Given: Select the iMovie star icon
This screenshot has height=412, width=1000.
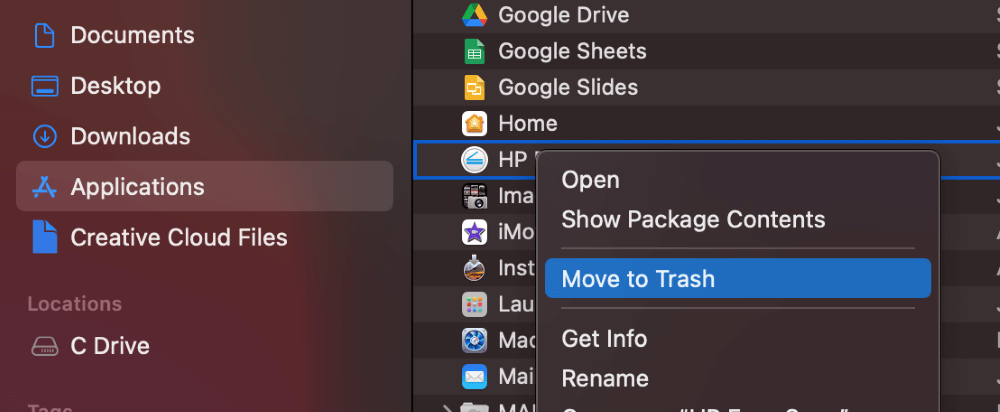Looking at the screenshot, I should (474, 233).
